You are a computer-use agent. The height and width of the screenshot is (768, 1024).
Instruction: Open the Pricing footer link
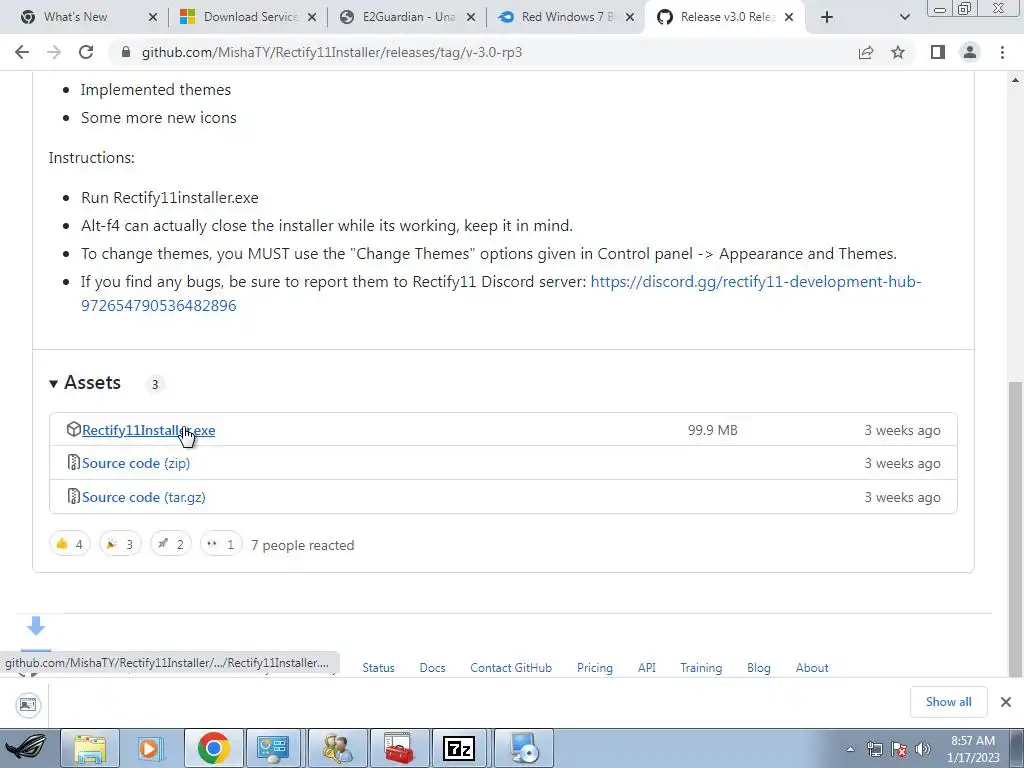coord(594,667)
